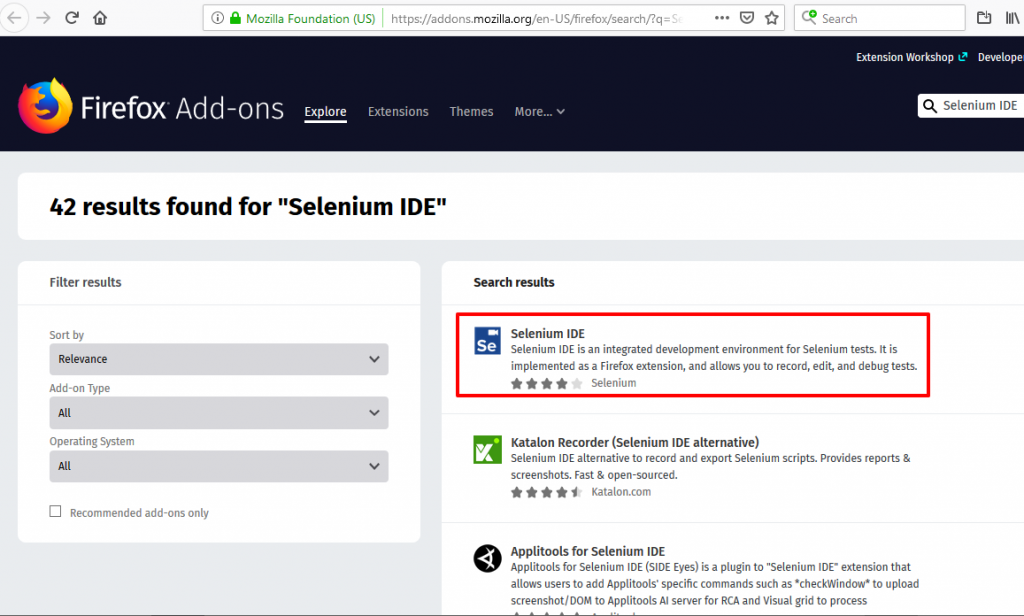Image resolution: width=1024 pixels, height=616 pixels.
Task: Click the browser back arrow button
Action: point(15,18)
